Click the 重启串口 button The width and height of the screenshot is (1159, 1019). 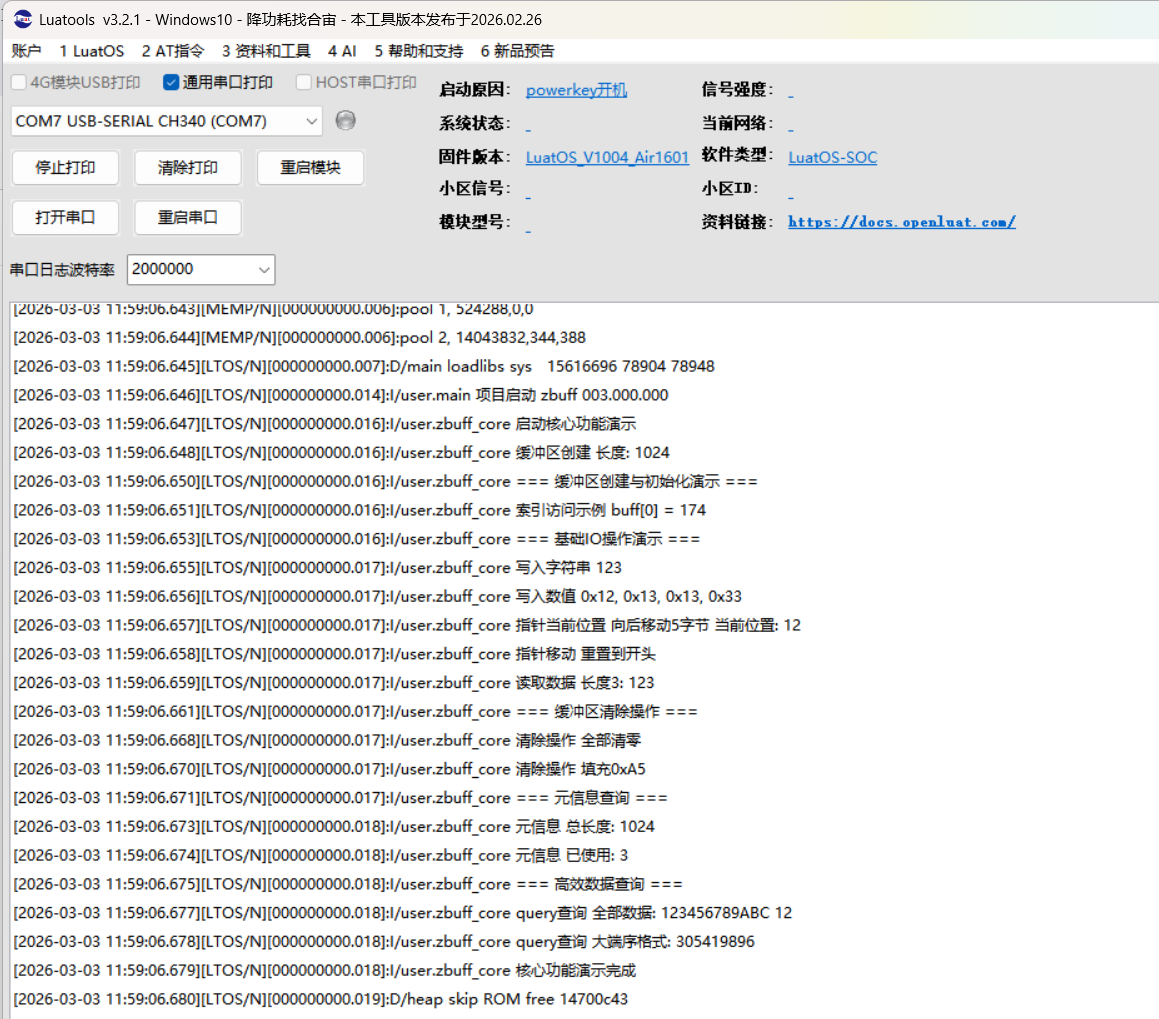click(188, 217)
